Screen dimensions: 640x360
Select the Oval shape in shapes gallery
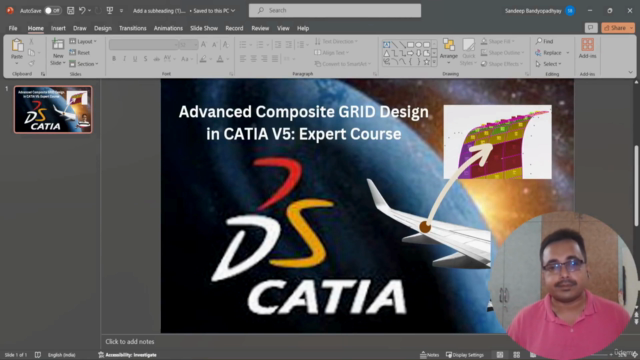pos(418,44)
